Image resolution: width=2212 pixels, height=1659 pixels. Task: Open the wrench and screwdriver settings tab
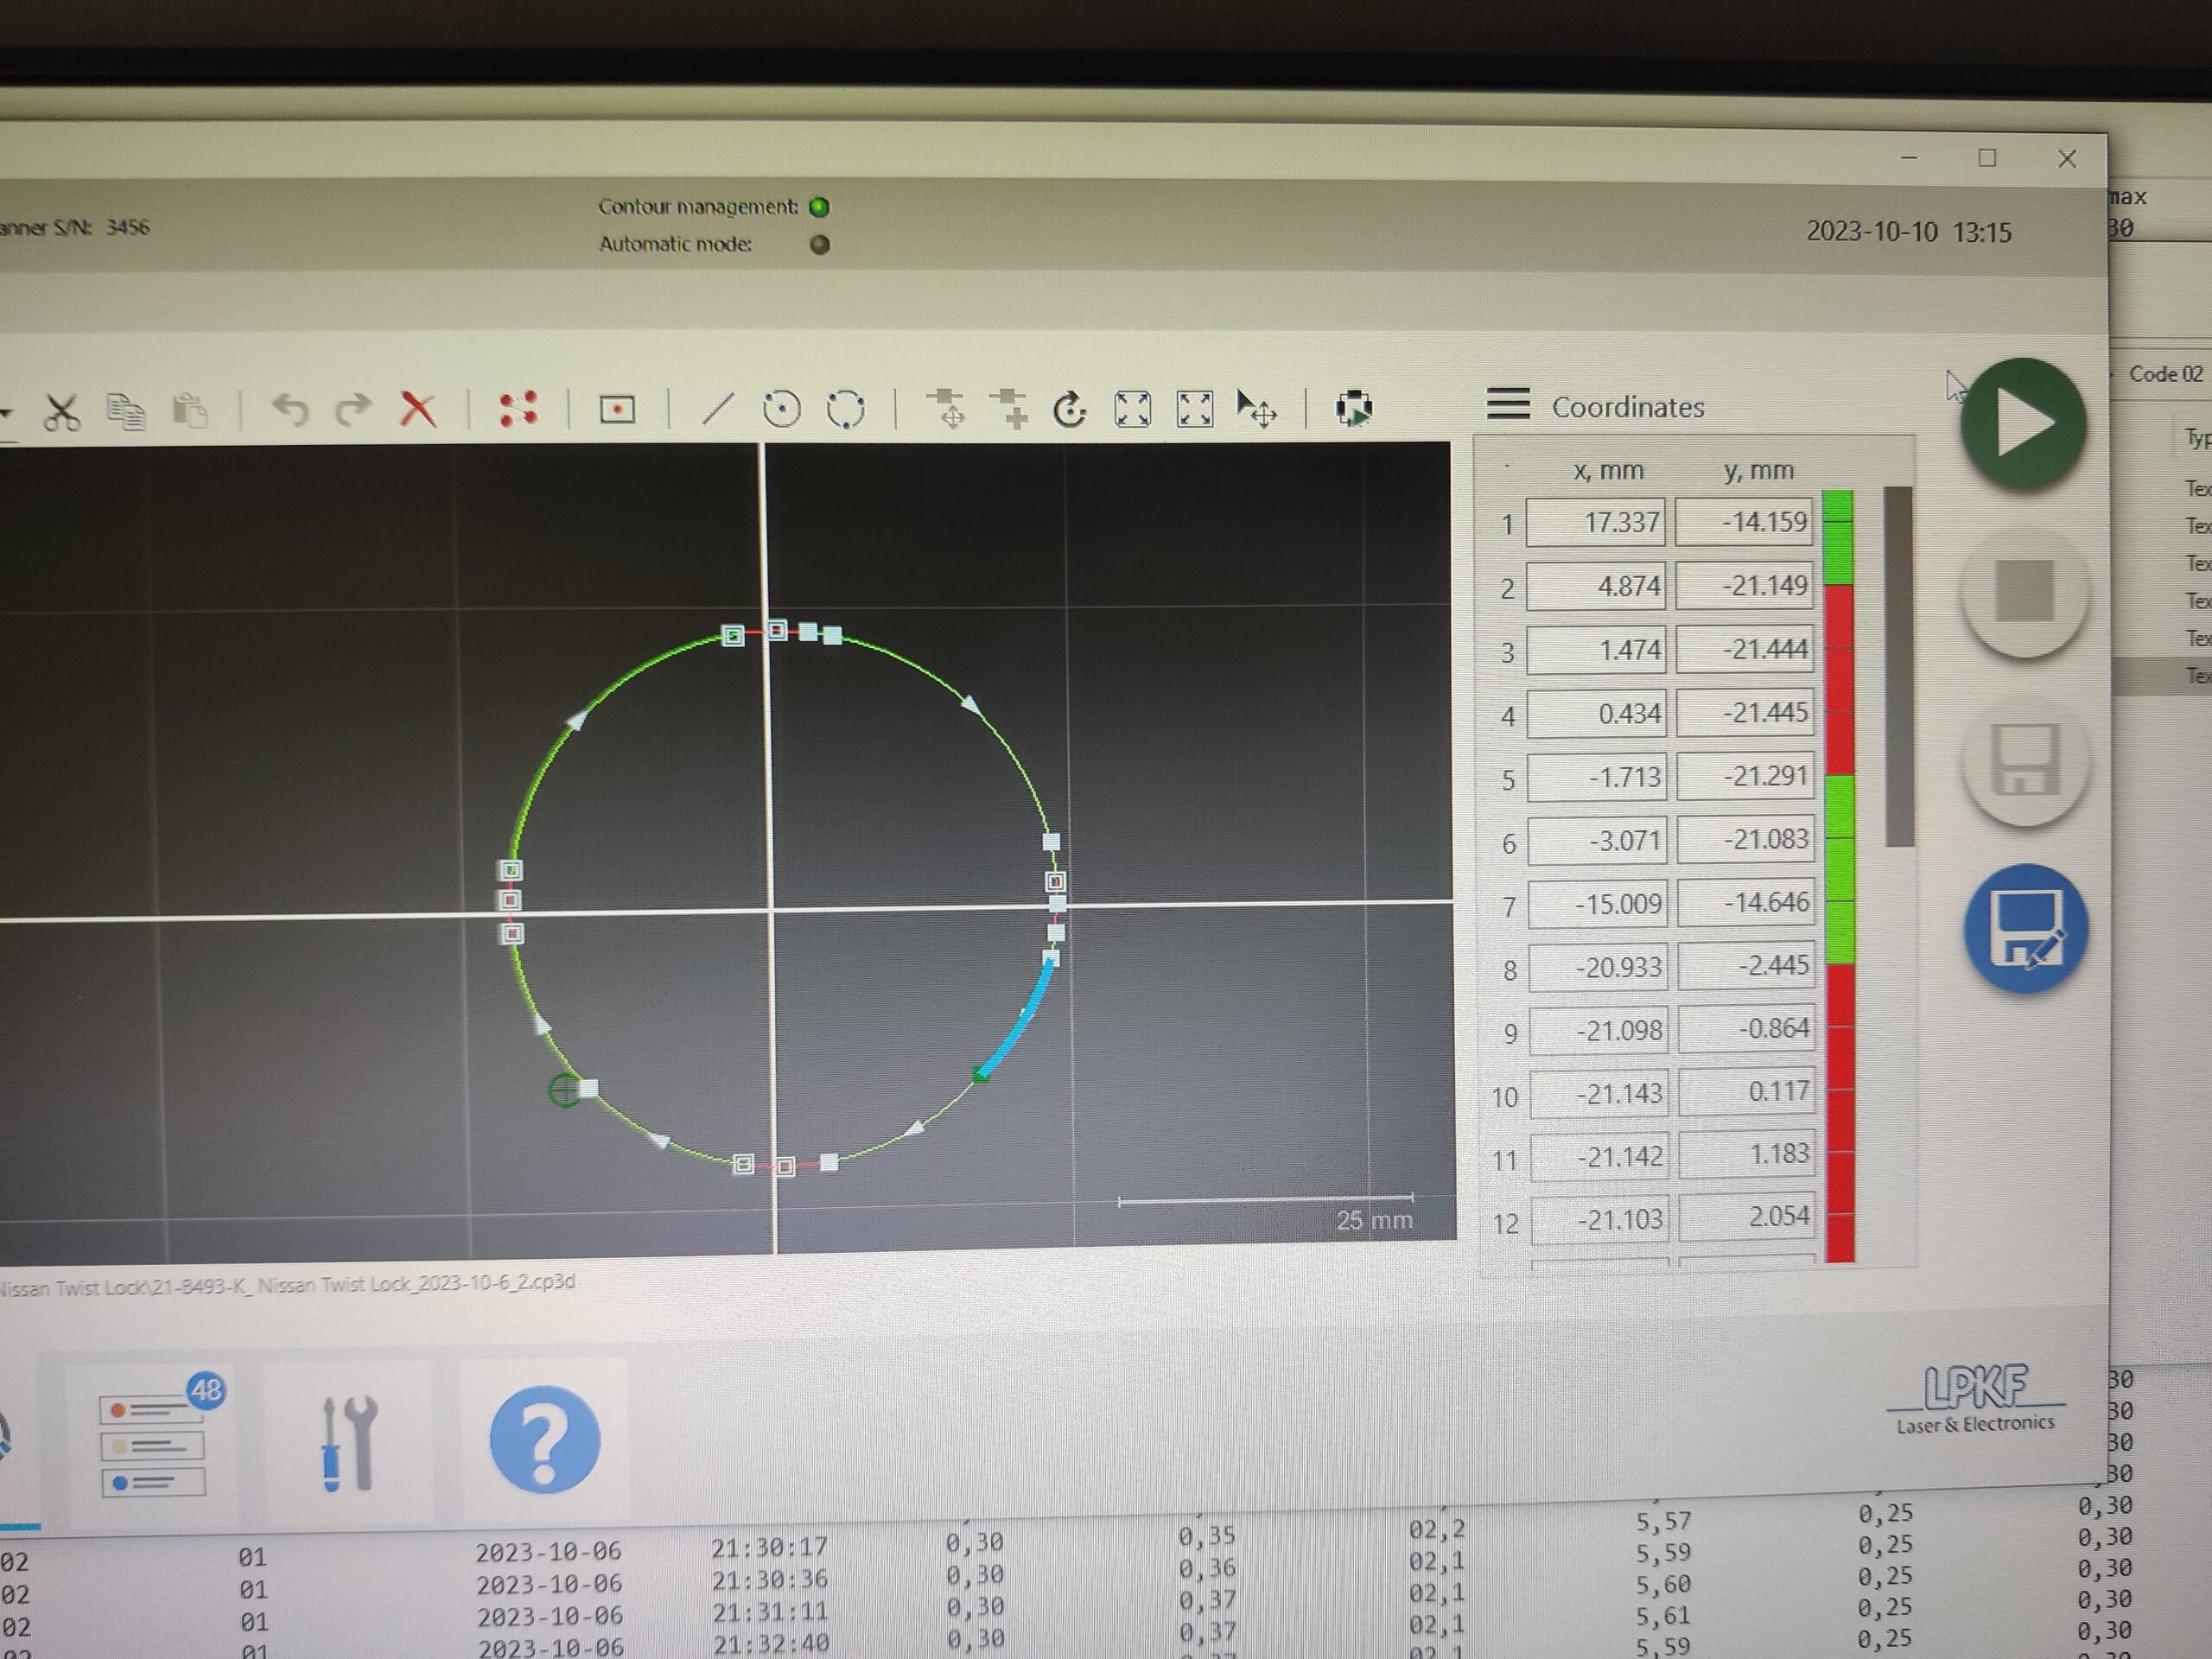348,1443
